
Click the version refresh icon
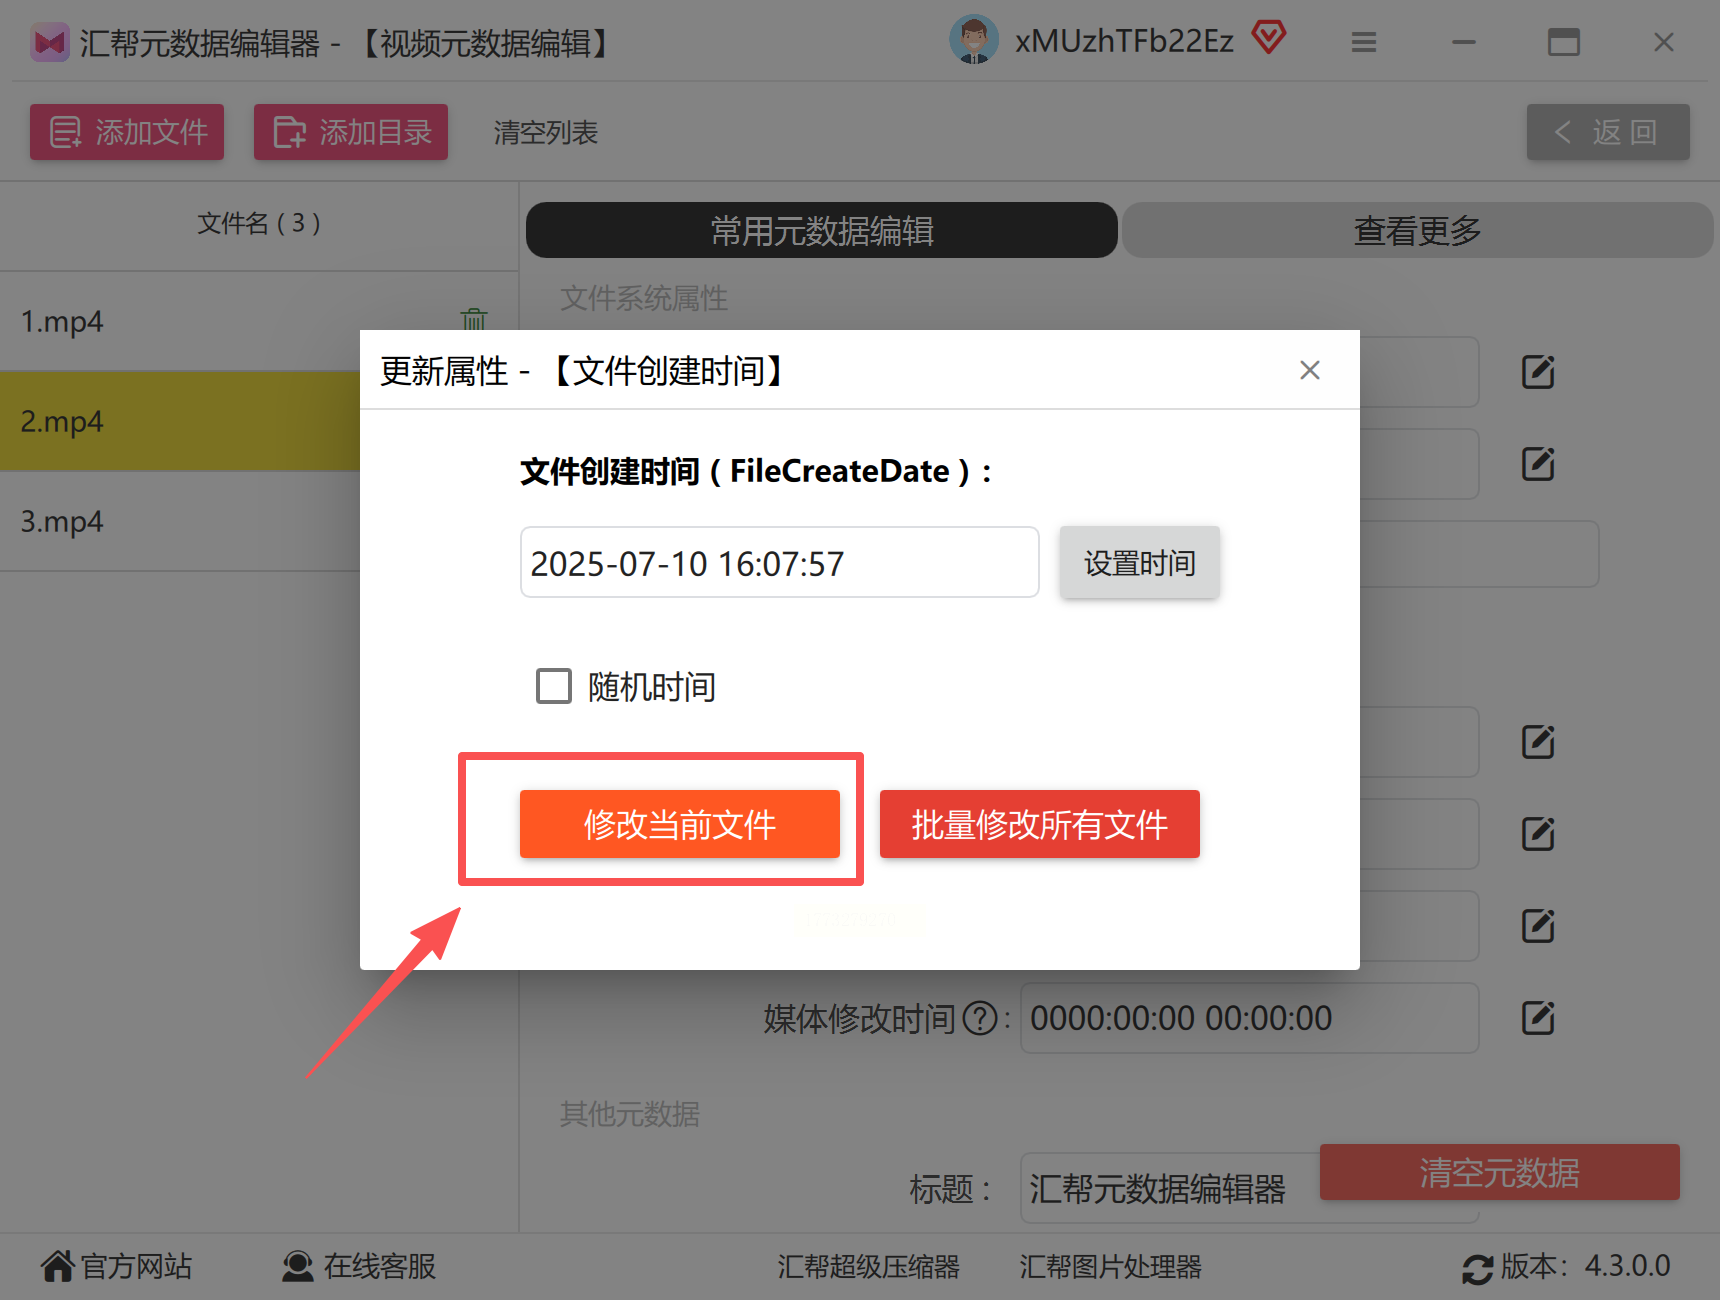click(x=1477, y=1268)
